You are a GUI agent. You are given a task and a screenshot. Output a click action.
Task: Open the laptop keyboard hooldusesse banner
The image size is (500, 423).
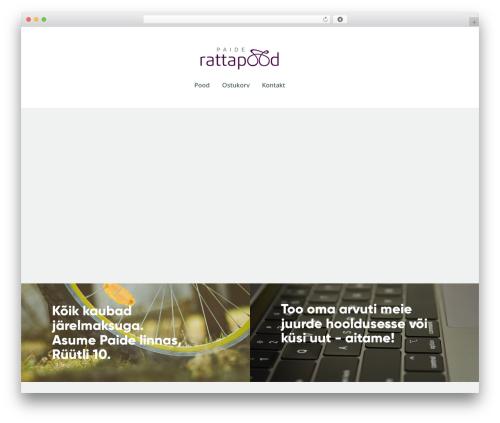point(364,332)
